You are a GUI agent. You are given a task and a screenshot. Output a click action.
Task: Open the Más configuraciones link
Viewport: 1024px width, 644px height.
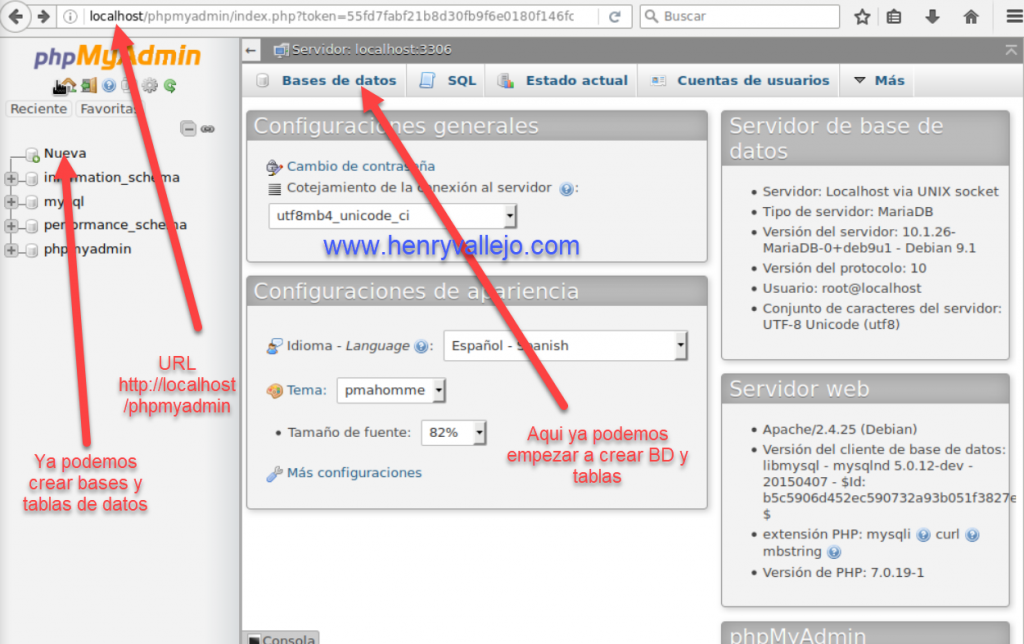353,473
